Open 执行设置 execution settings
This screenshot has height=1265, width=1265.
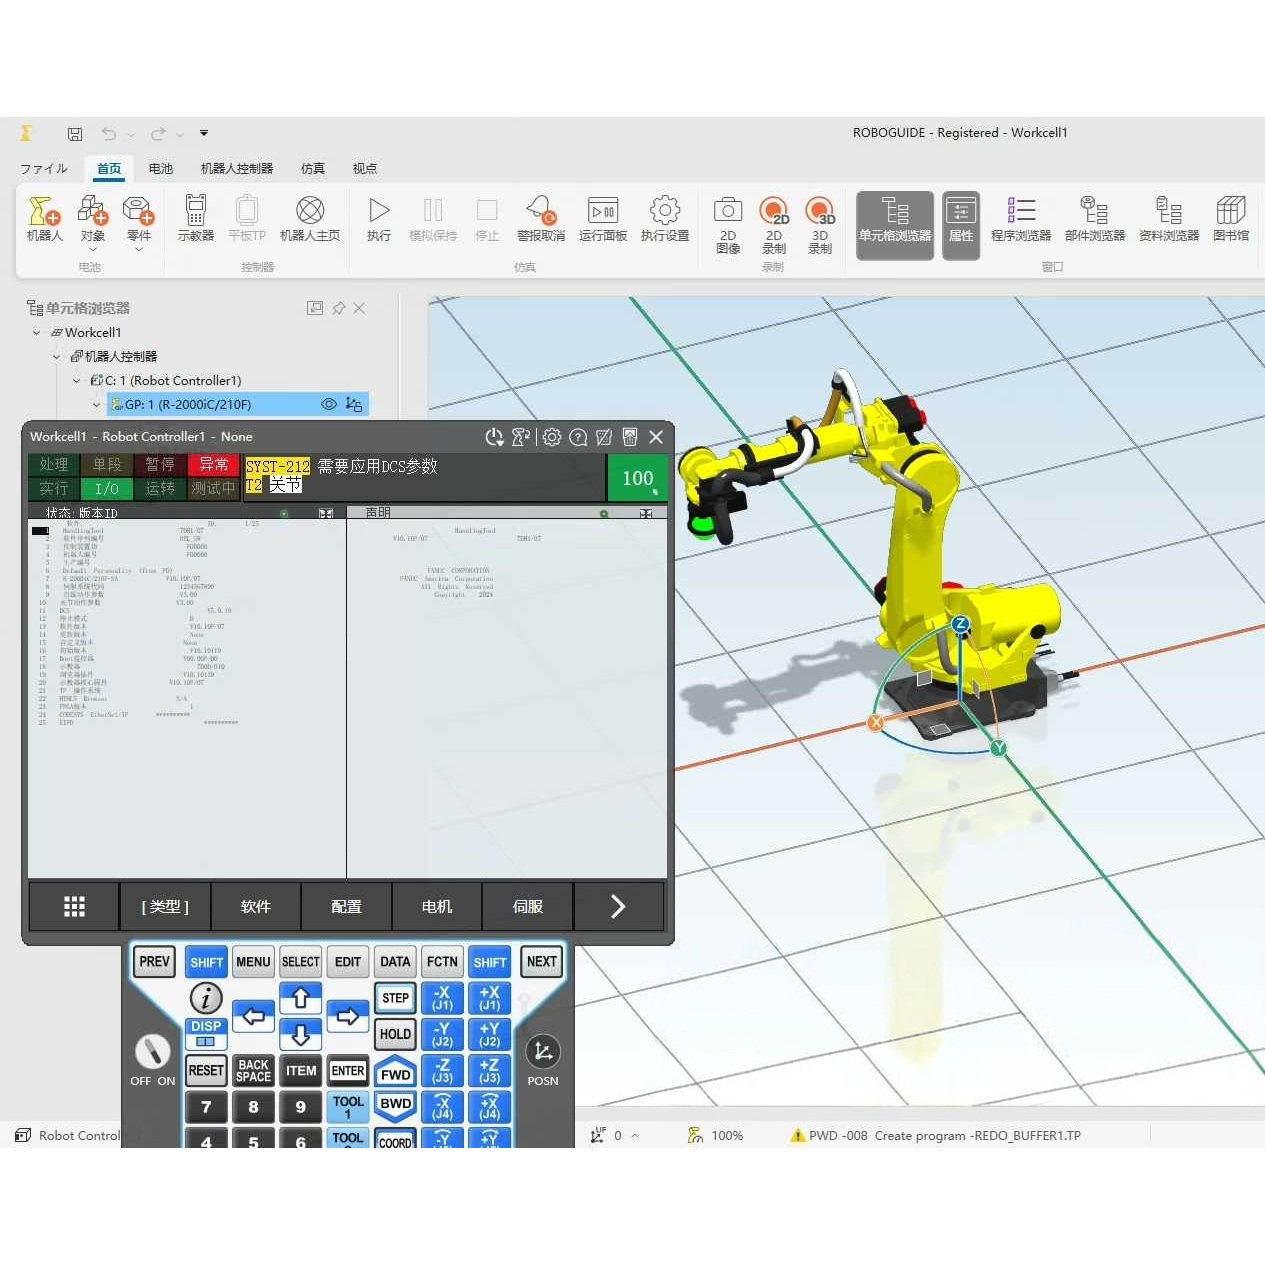point(665,220)
